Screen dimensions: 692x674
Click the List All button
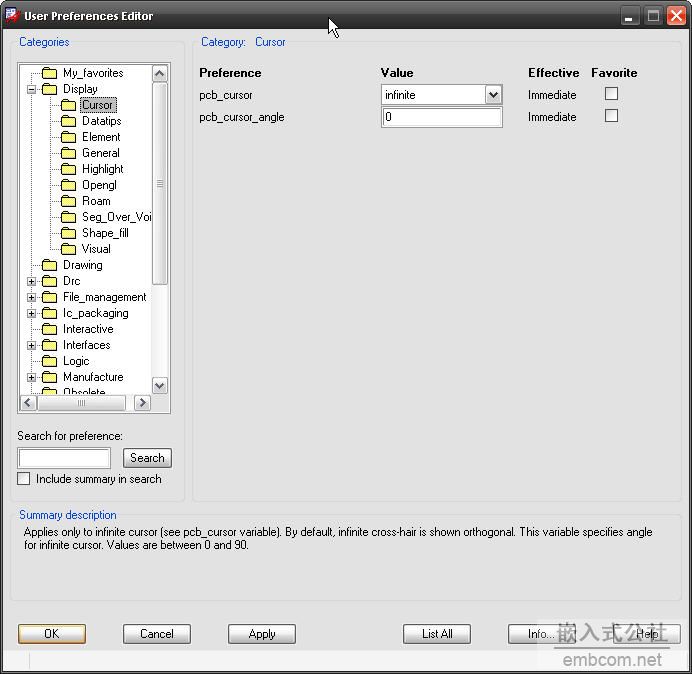point(437,634)
